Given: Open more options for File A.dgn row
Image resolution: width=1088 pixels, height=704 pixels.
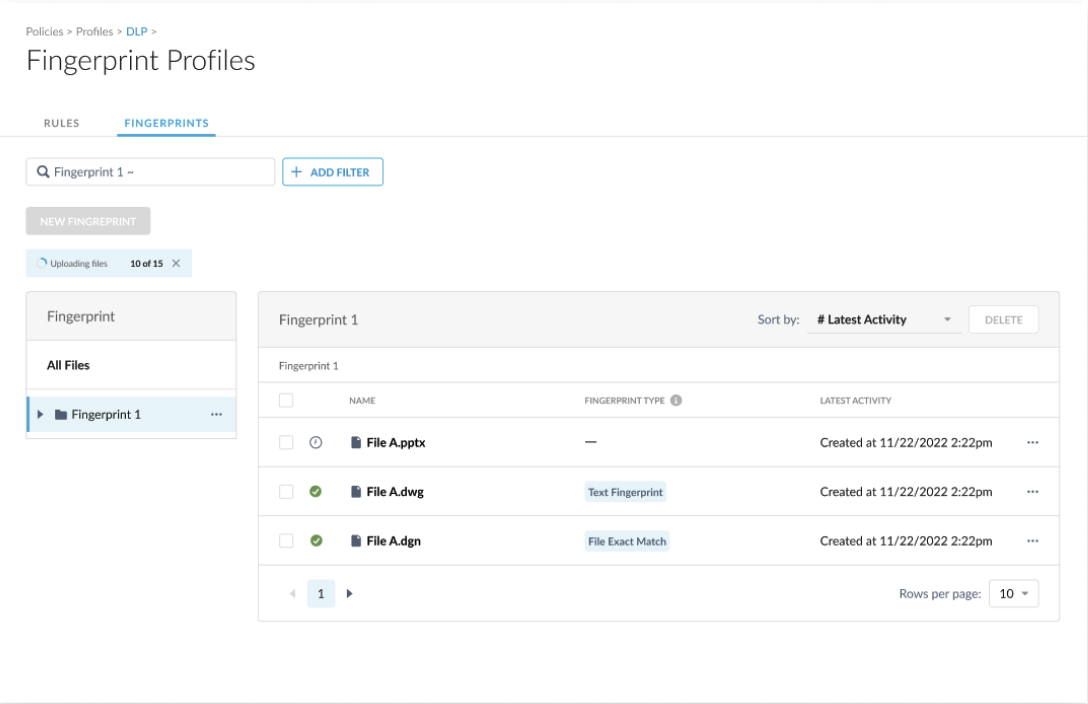Looking at the screenshot, I should [1032, 541].
